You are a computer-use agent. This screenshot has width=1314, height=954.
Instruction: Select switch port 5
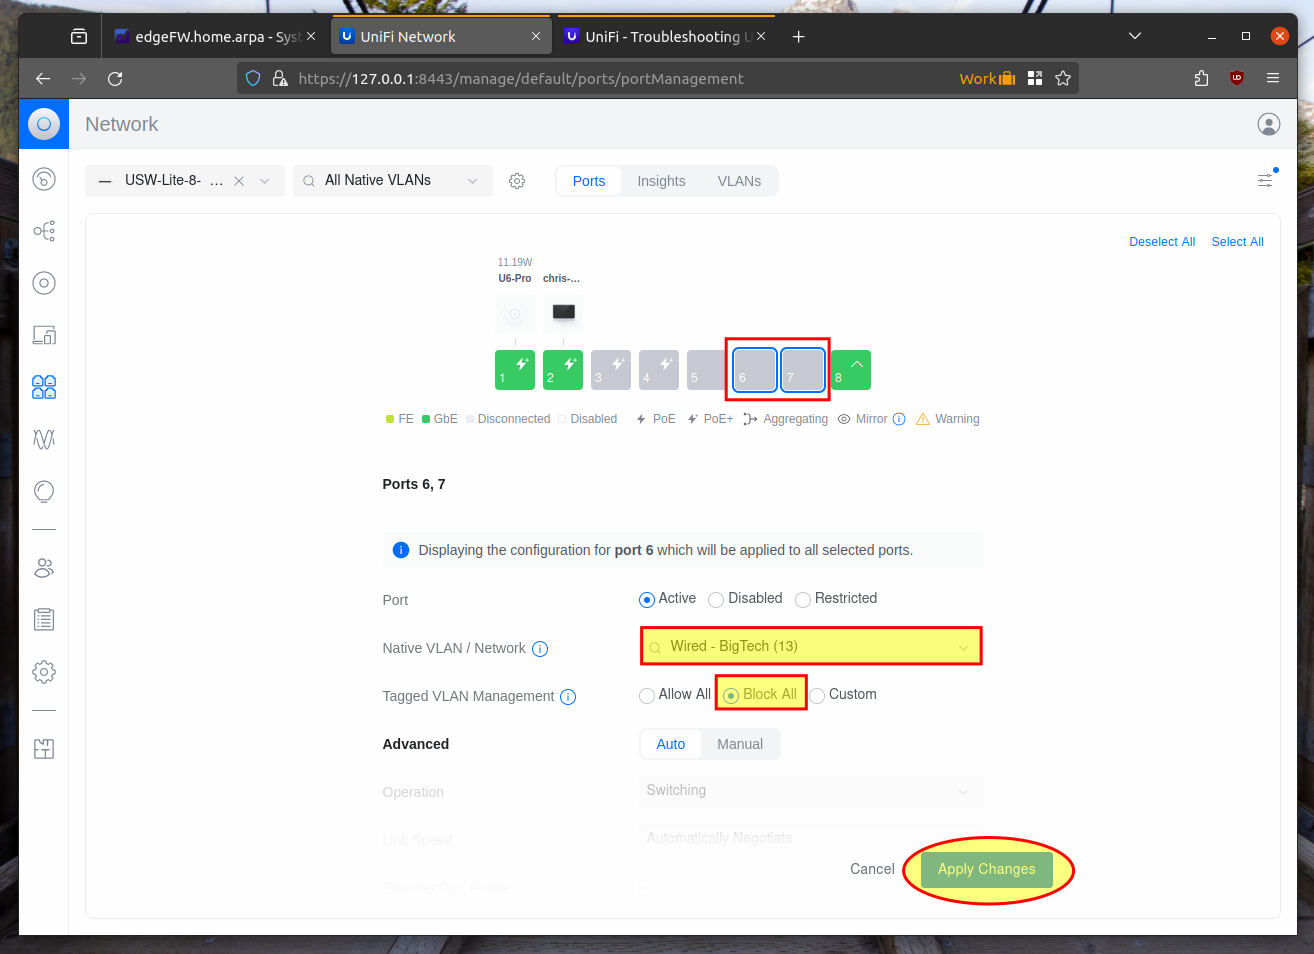707,370
